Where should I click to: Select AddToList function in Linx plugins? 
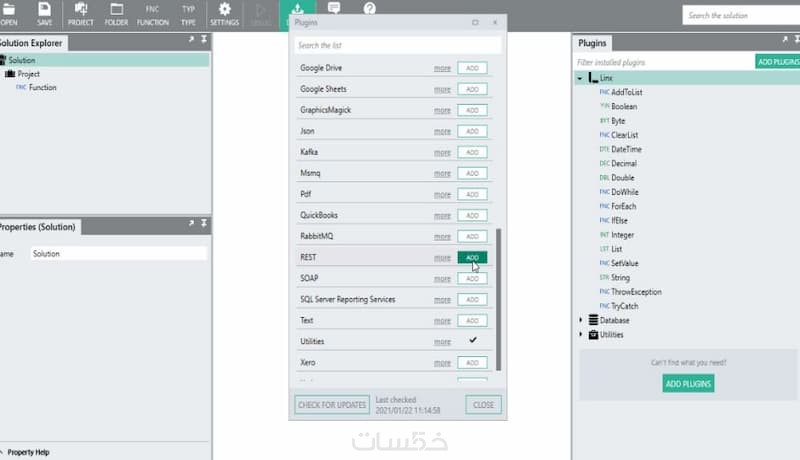pos(621,92)
